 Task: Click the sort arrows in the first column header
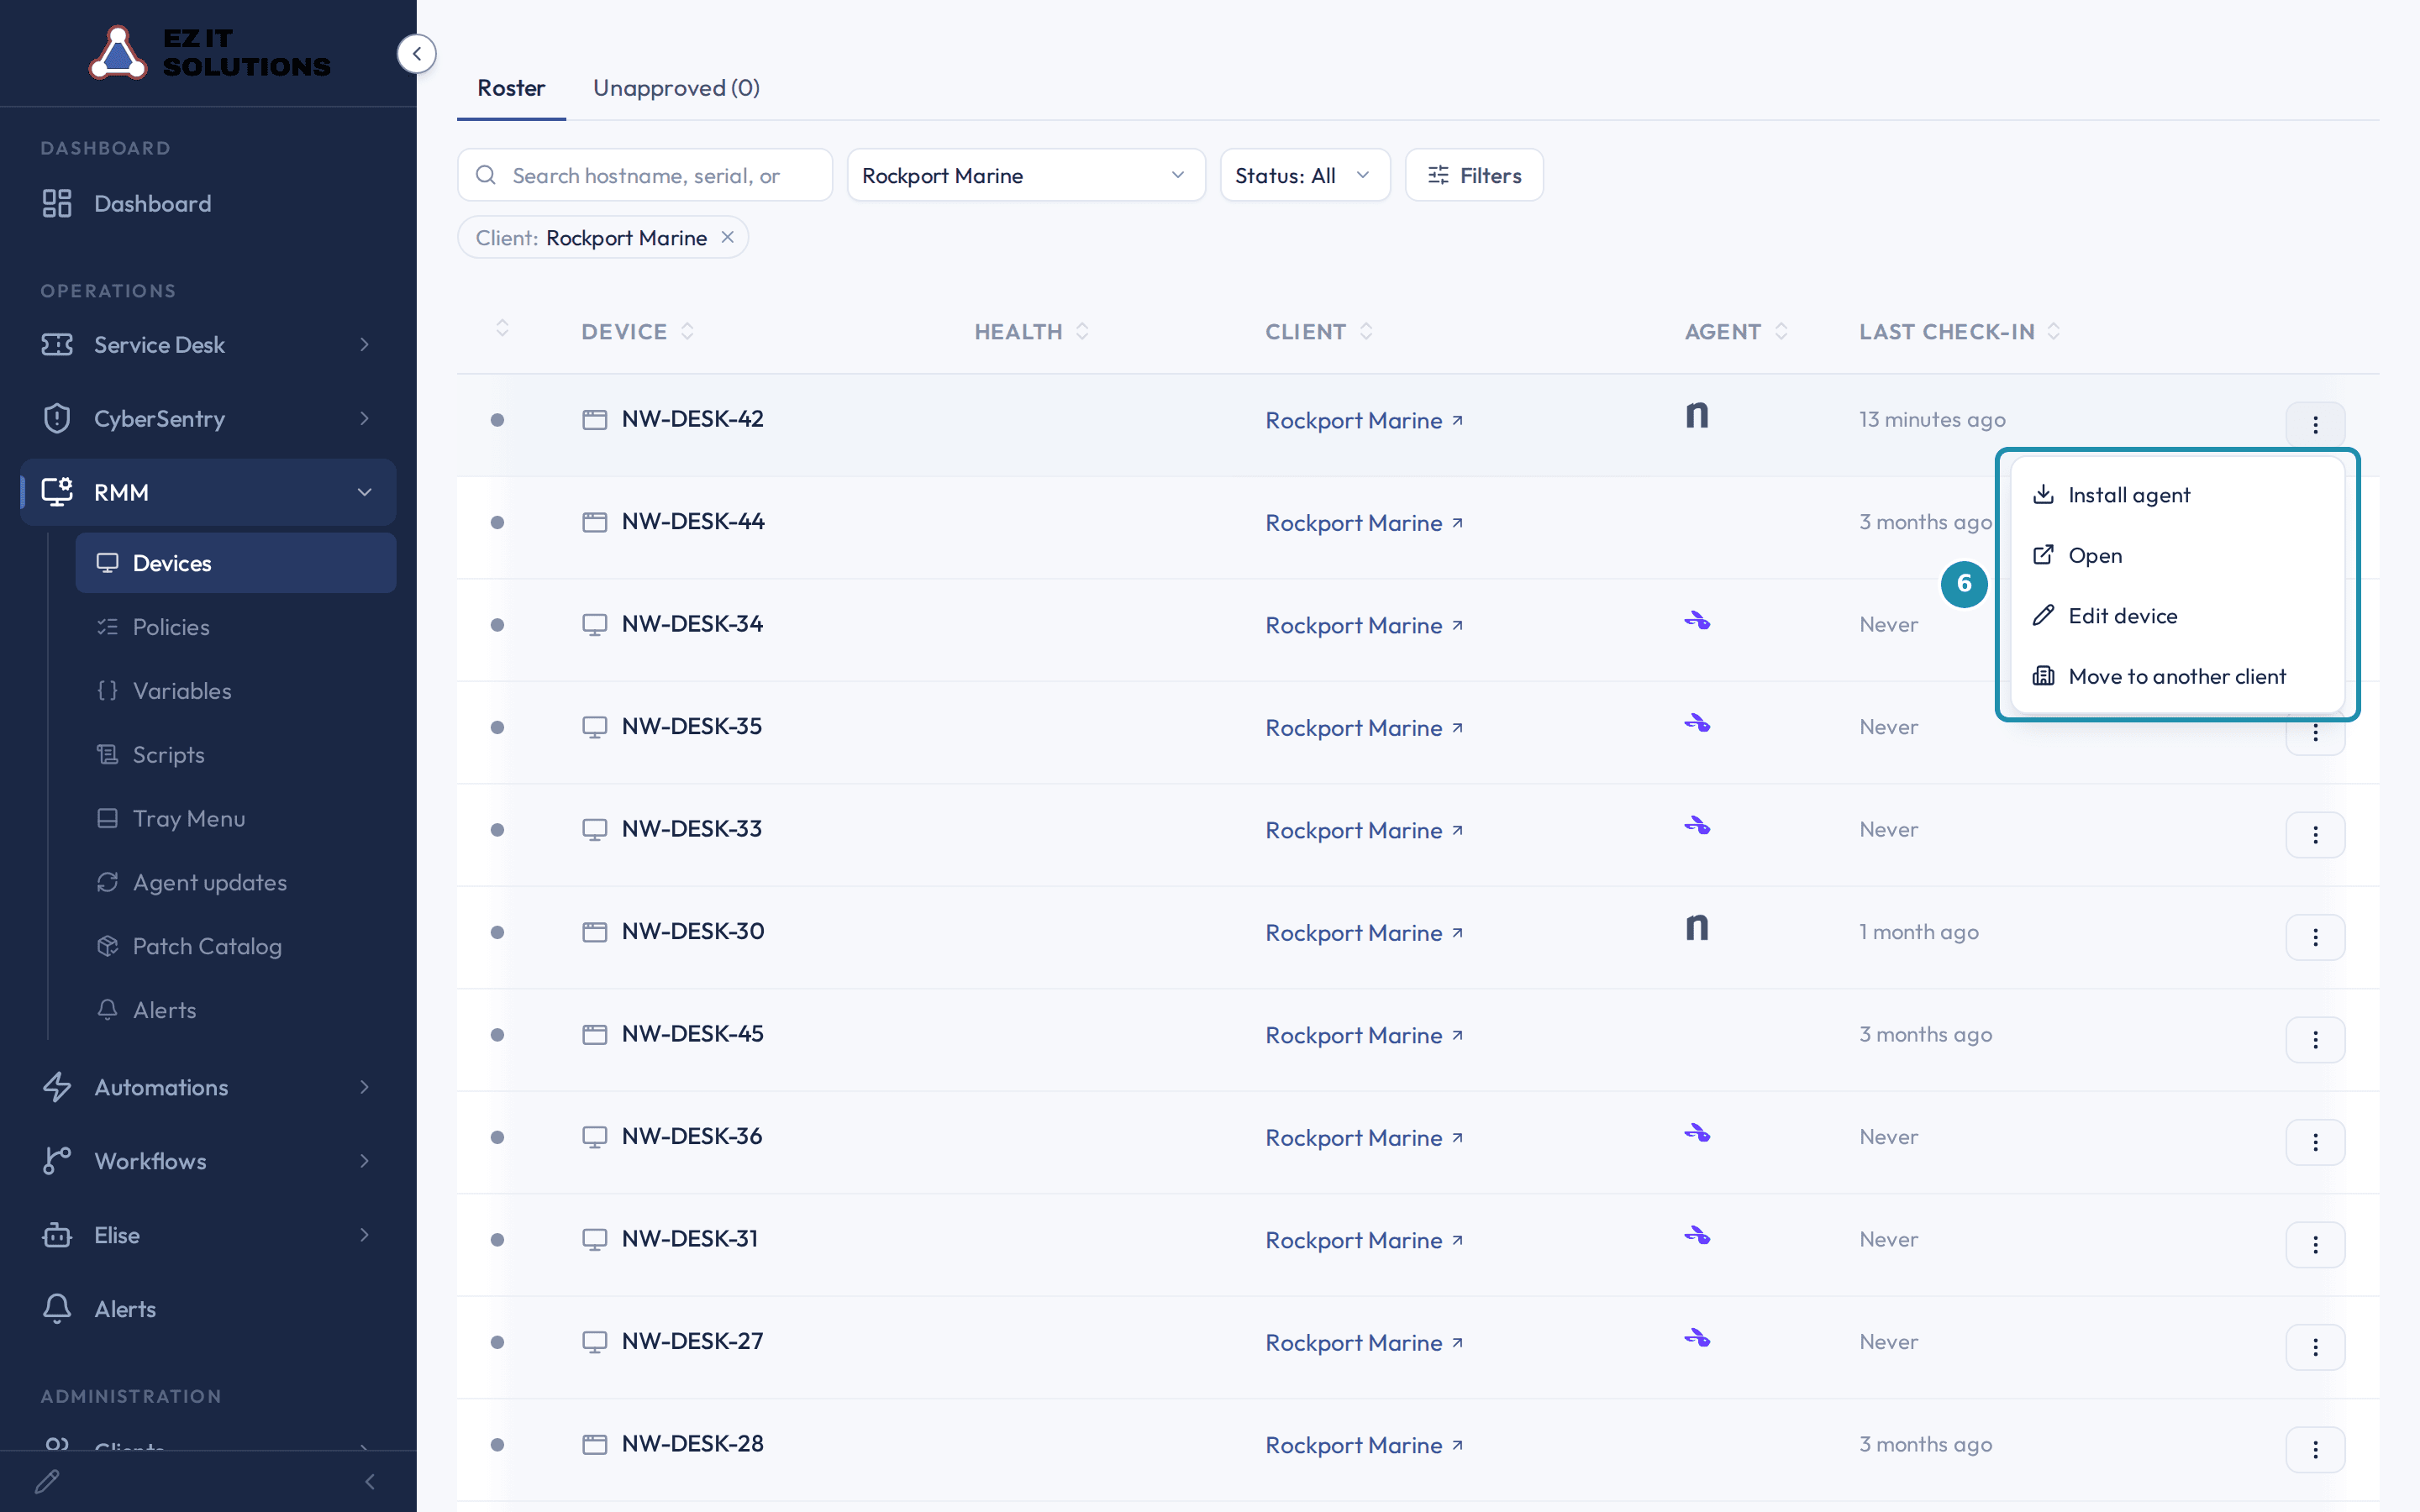(502, 329)
